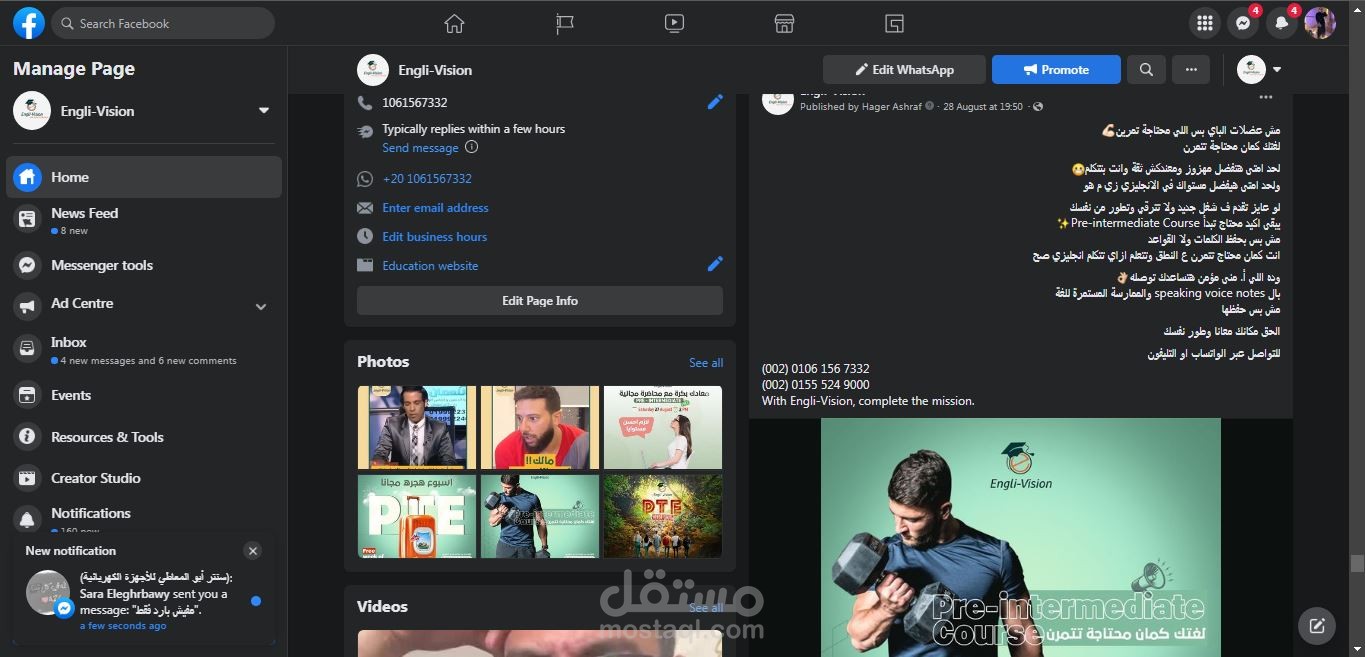Open the TV presenter photo thumbnail

click(x=417, y=428)
